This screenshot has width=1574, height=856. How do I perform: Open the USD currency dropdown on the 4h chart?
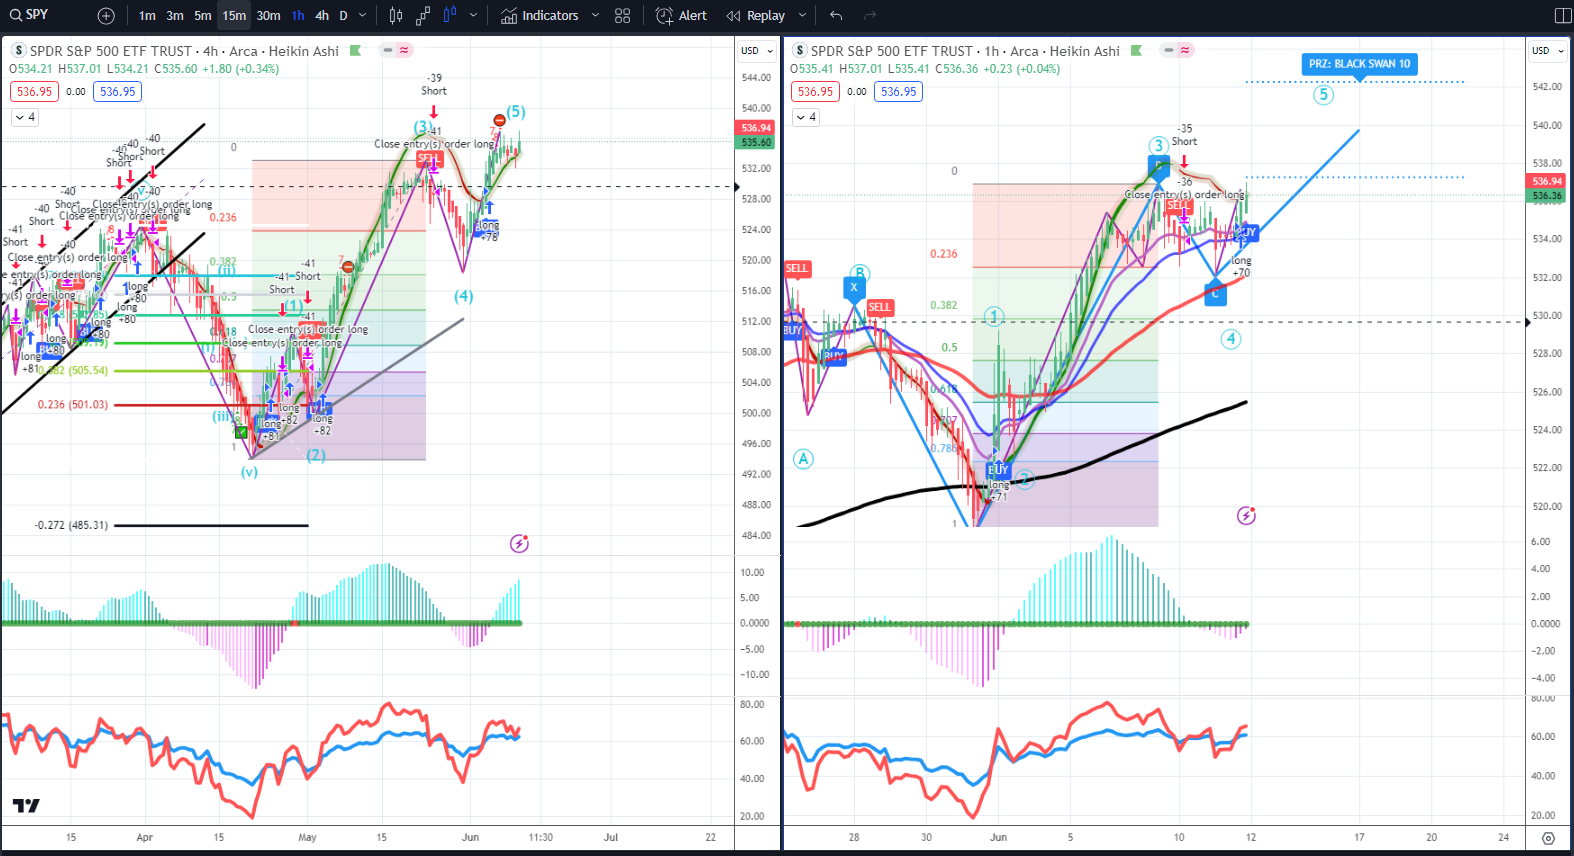coord(755,51)
